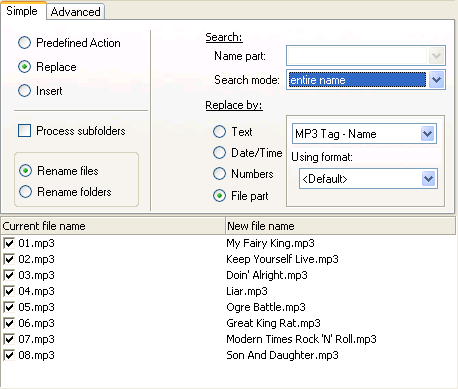Click the new name 'Liar.mp3'
The image size is (458, 389).
coord(247,291)
